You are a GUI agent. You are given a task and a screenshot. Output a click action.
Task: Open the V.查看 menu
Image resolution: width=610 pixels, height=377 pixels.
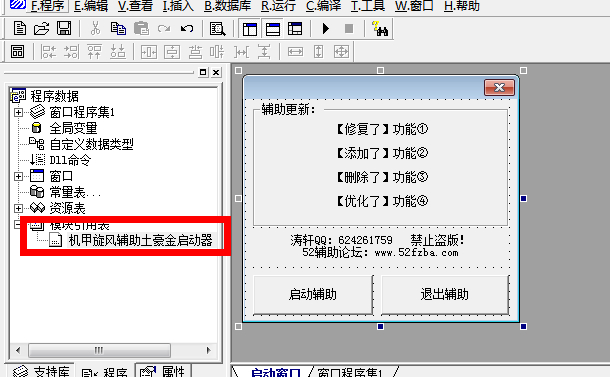[135, 5]
